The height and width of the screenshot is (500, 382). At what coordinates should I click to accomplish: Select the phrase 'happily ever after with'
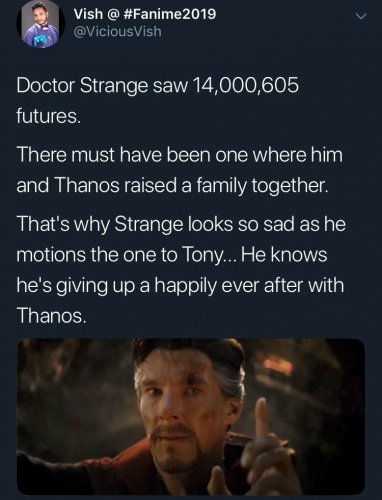(248, 285)
